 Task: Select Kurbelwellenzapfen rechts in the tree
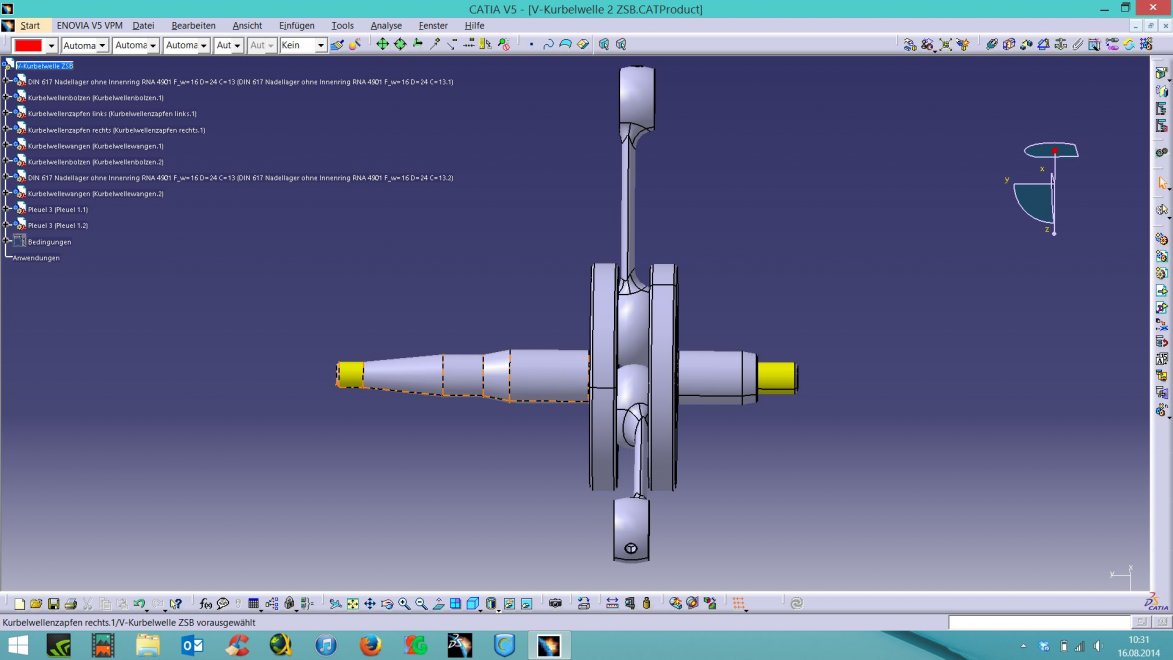[x=116, y=130]
